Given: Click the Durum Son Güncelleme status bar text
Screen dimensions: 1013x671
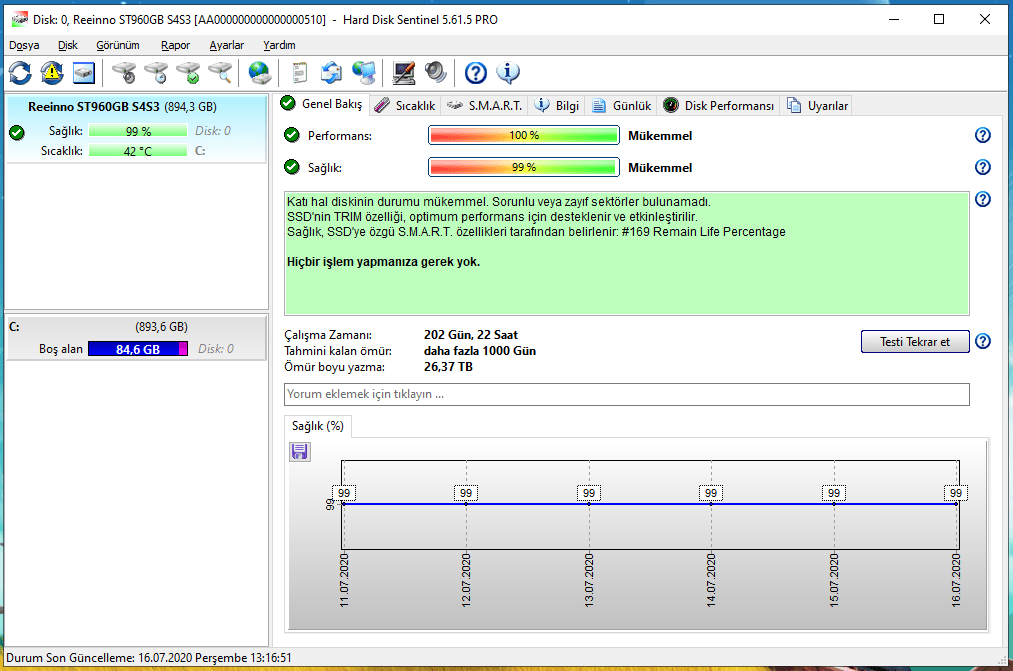Looking at the screenshot, I should (x=149, y=658).
